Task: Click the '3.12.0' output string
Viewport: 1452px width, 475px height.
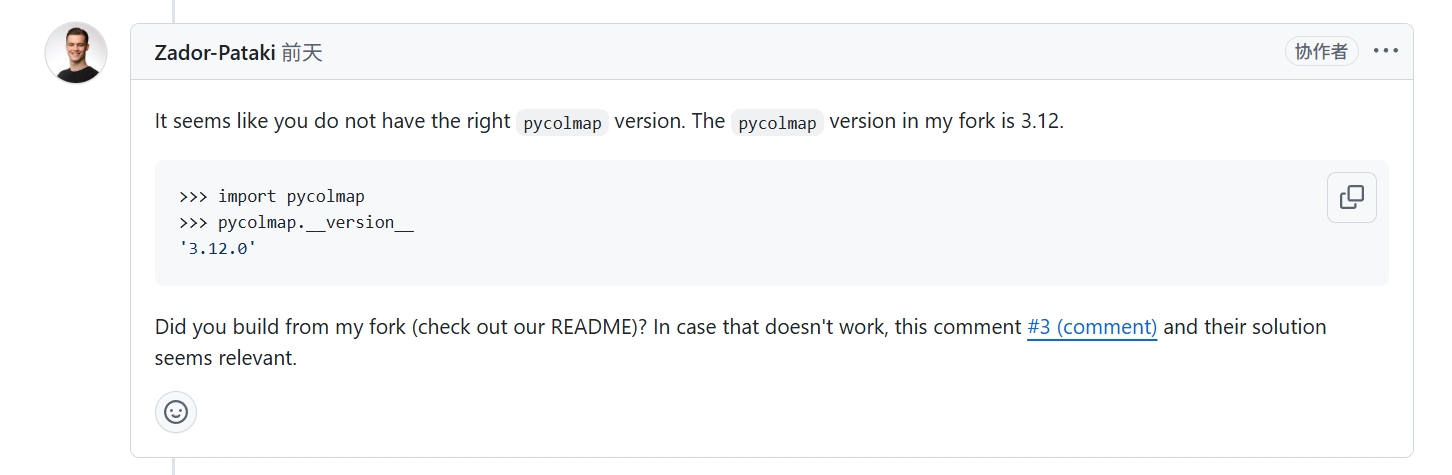Action: coord(218,248)
